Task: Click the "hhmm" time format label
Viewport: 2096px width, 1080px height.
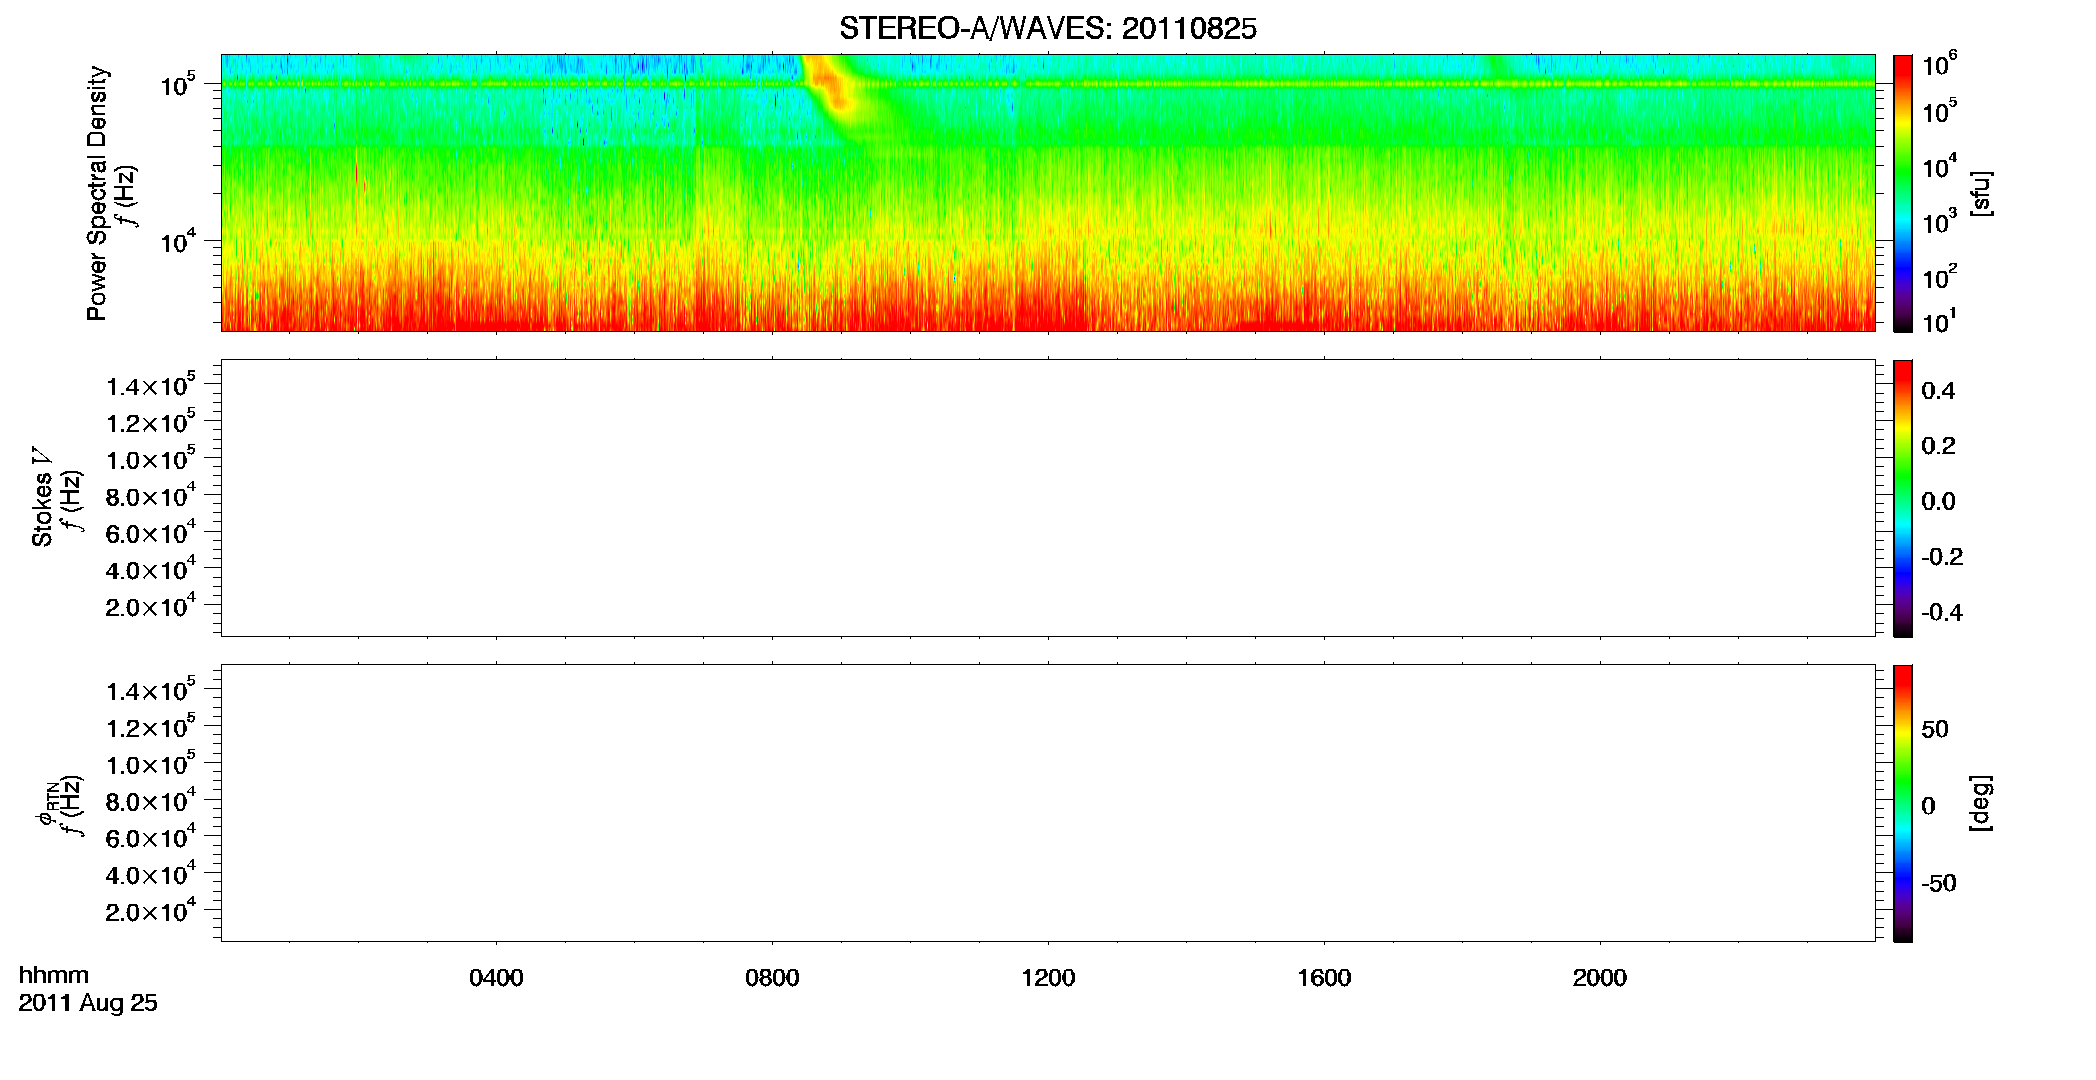Action: [x=54, y=975]
